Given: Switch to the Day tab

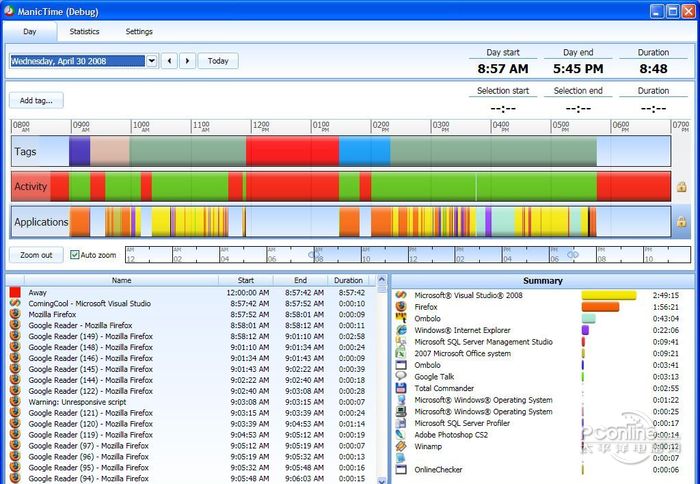Looking at the screenshot, I should coord(30,32).
